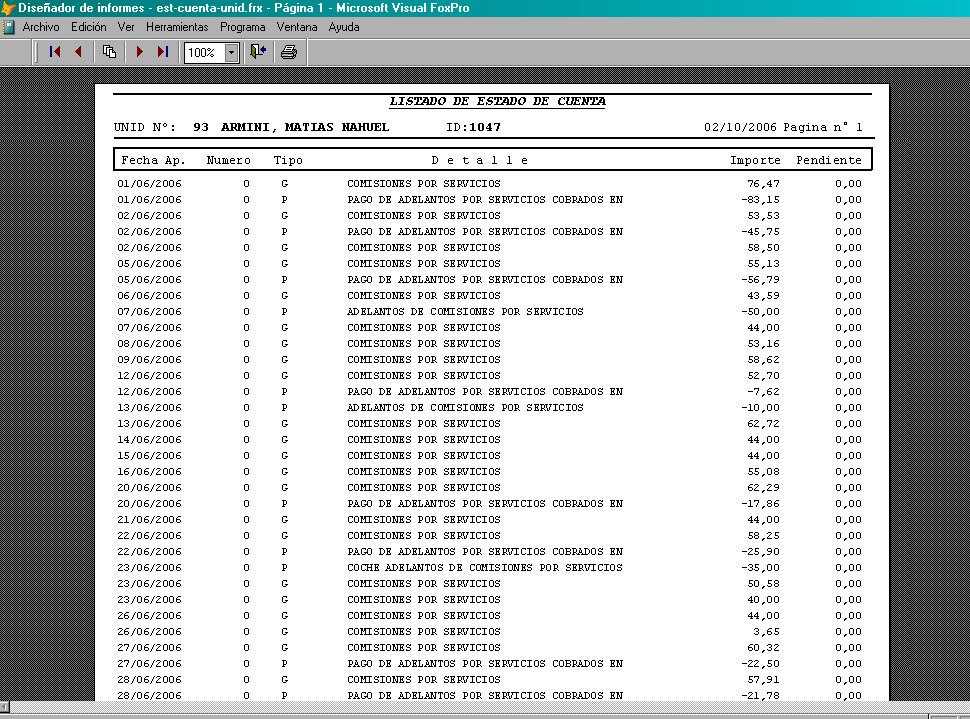Click the importe value -50,00

pyautogui.click(x=760, y=312)
